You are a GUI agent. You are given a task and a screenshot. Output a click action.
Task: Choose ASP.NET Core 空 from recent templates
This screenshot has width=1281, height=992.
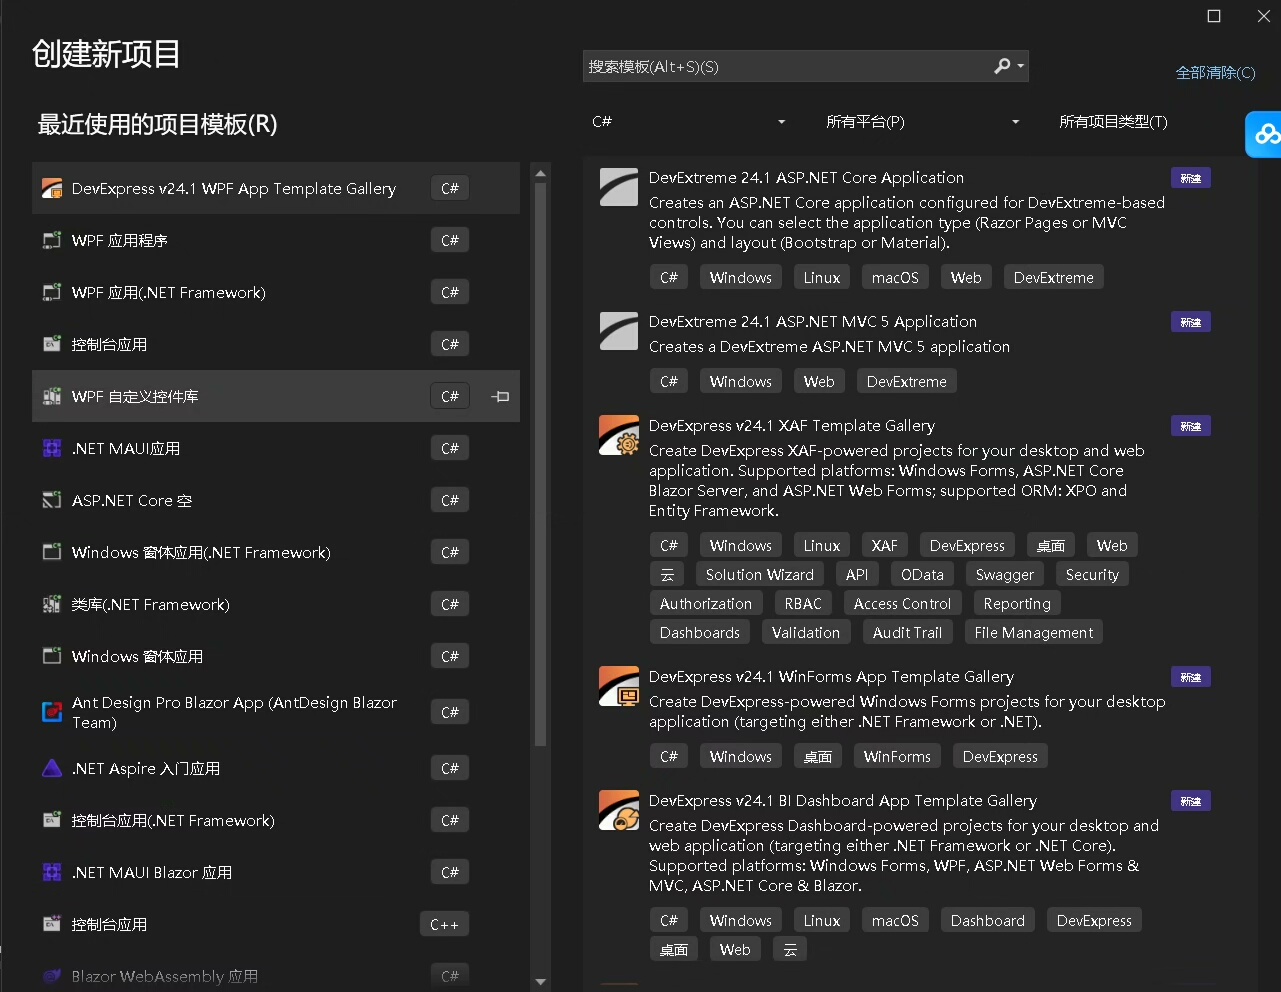tap(276, 500)
